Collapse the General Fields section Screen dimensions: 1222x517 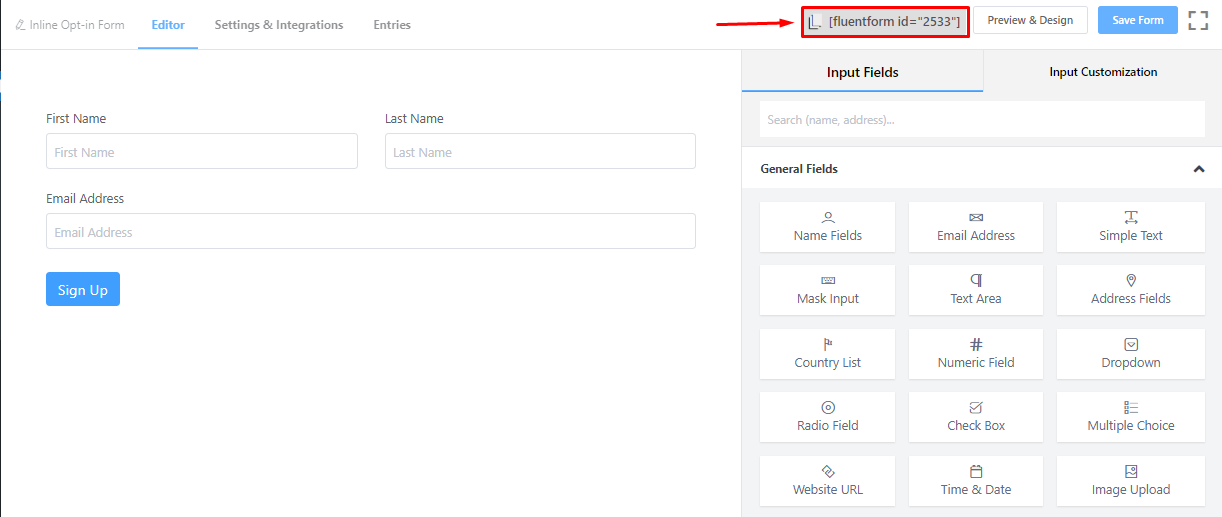(1199, 169)
